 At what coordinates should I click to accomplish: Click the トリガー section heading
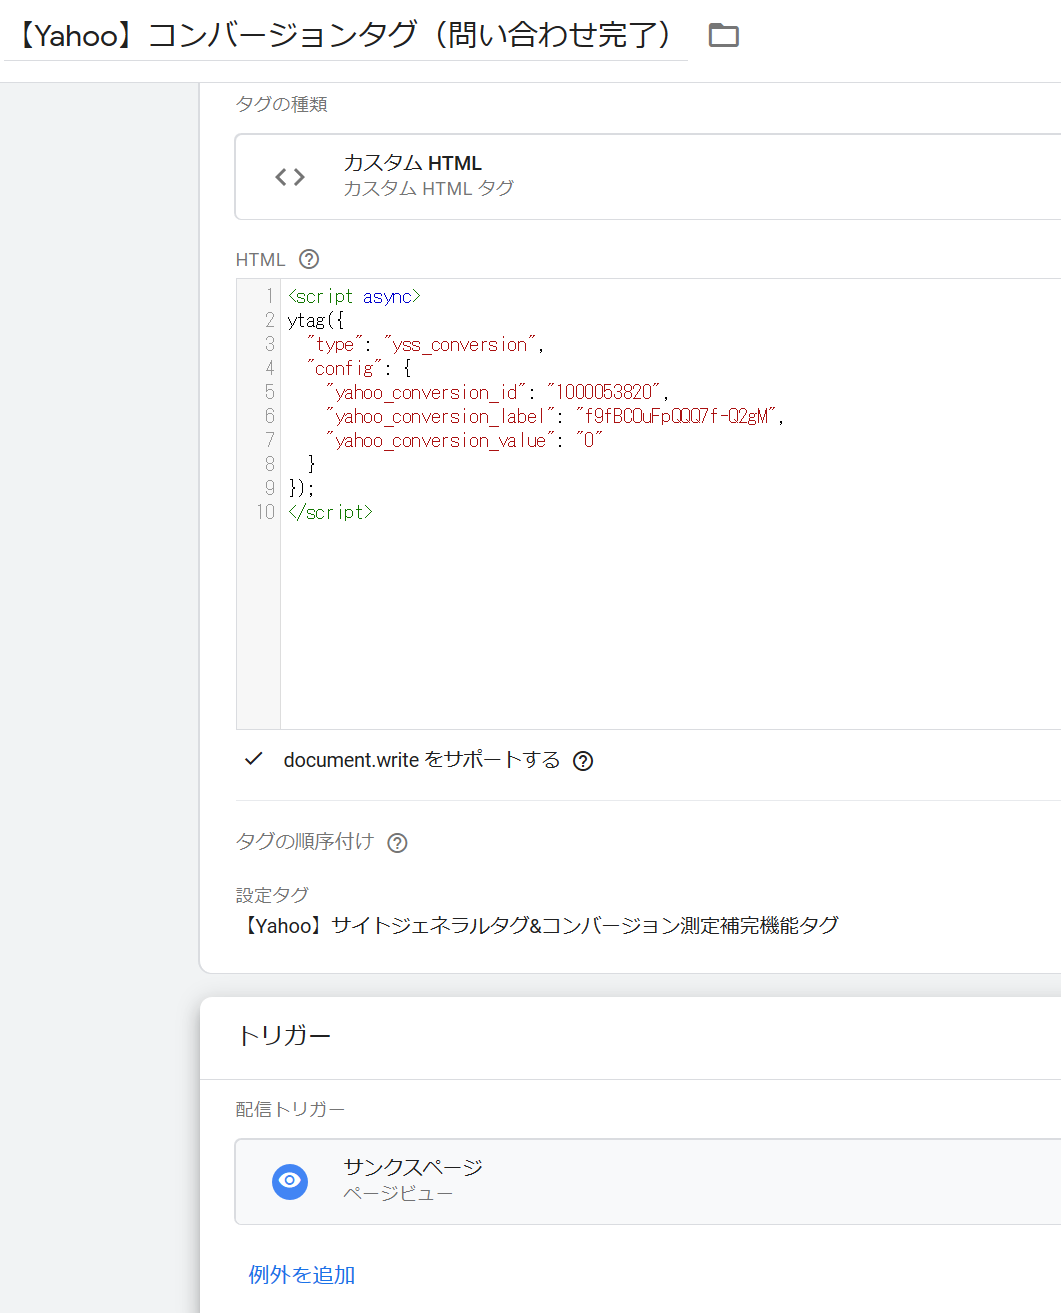coord(284,1035)
